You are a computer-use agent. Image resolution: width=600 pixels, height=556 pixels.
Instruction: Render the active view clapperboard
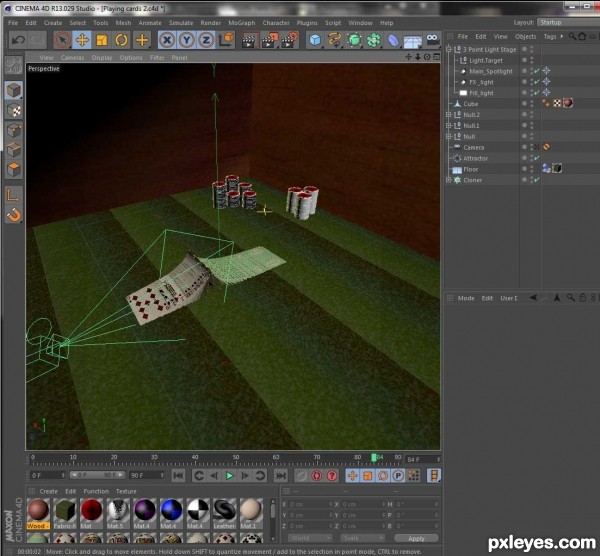point(249,40)
